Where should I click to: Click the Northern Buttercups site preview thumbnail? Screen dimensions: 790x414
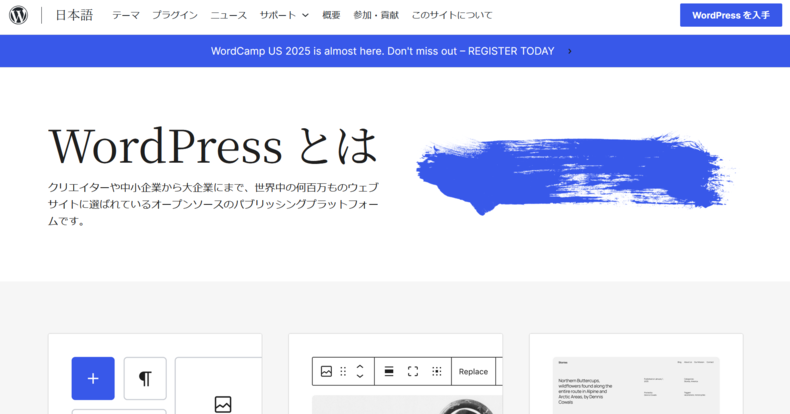point(636,385)
